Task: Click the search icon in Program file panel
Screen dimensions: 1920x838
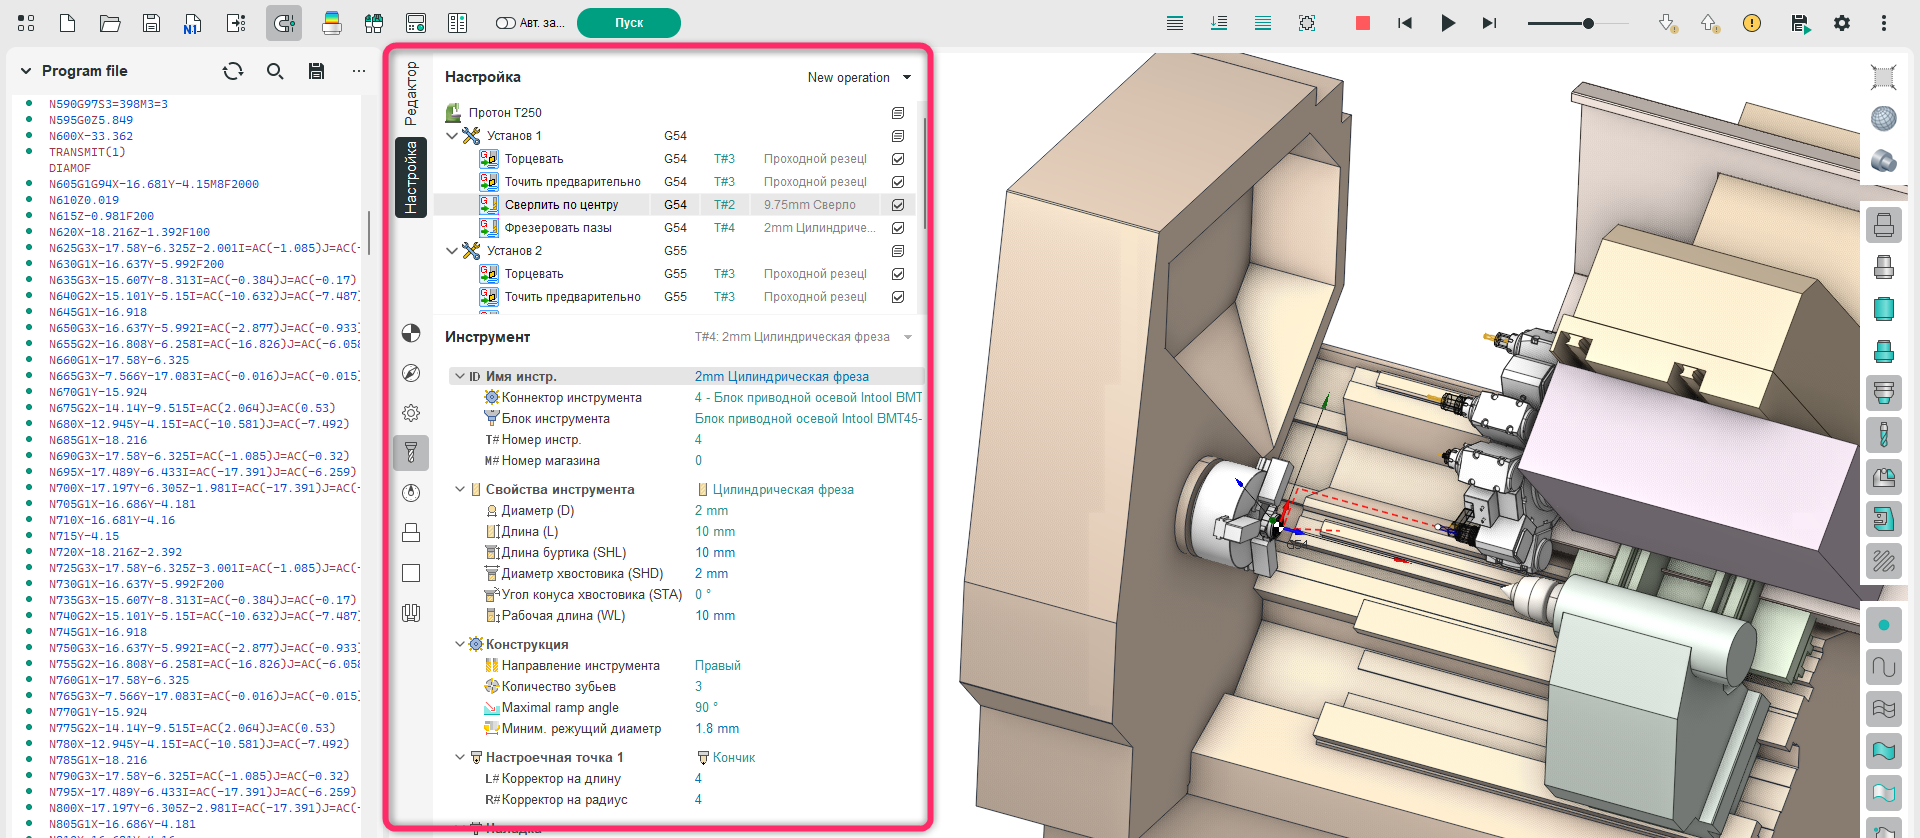Action: pos(275,71)
